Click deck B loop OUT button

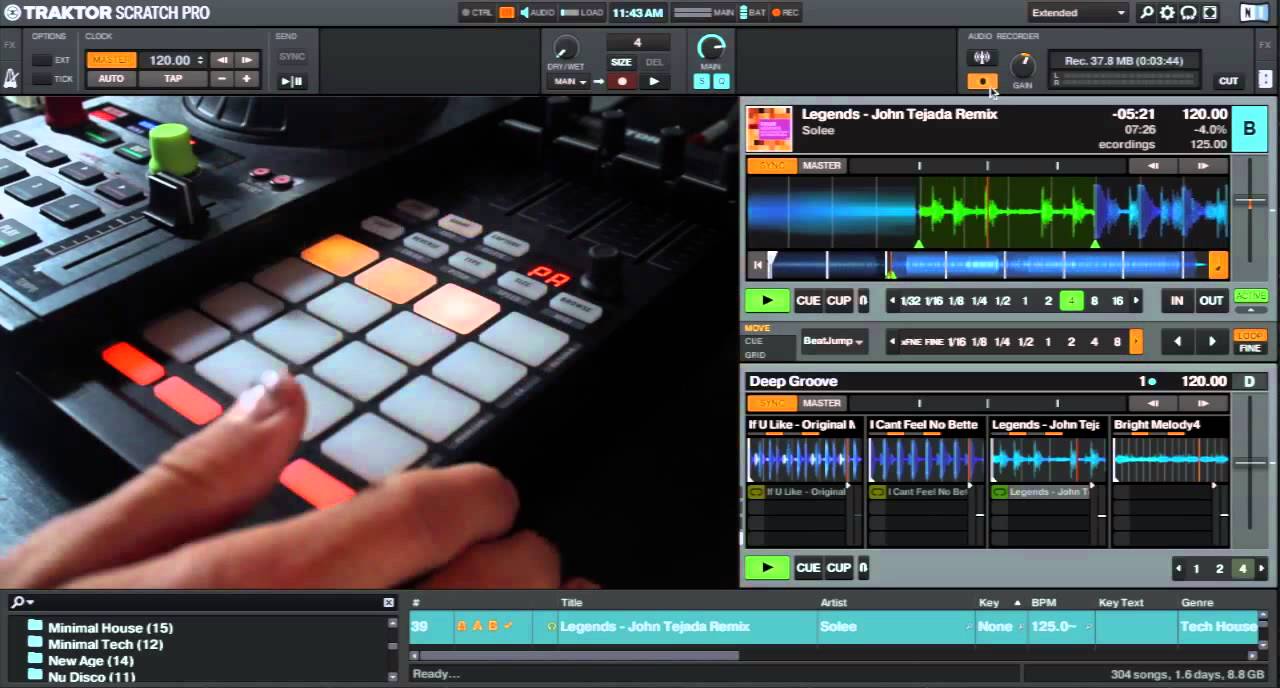point(1211,300)
